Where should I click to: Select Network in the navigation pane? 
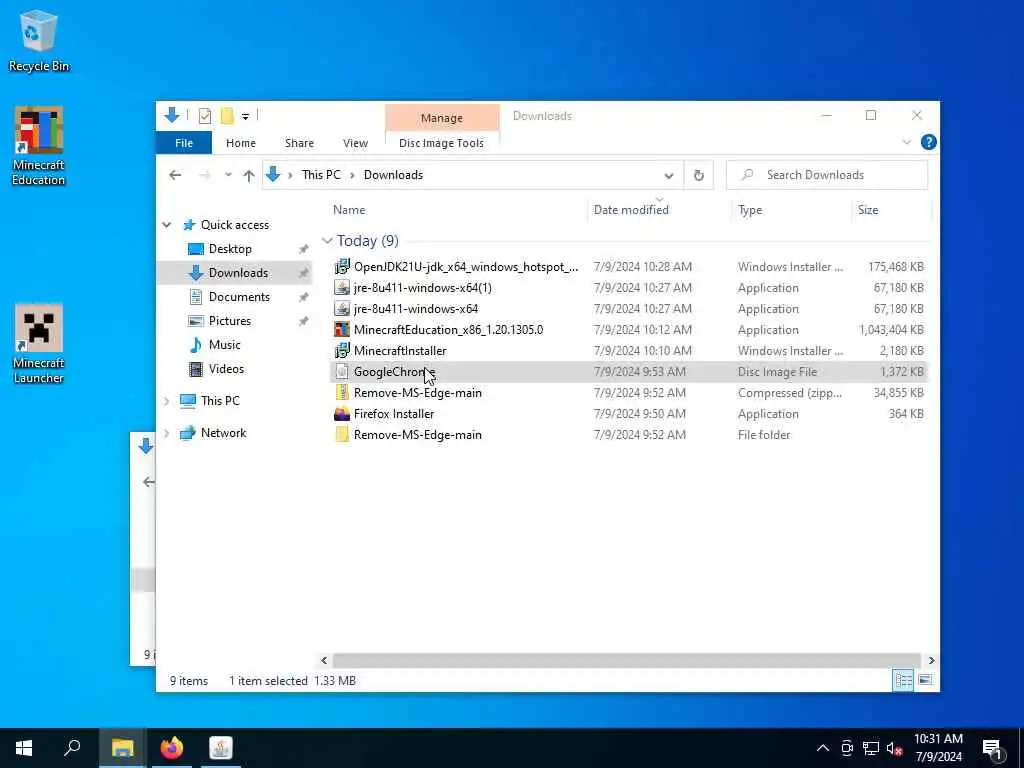click(223, 432)
